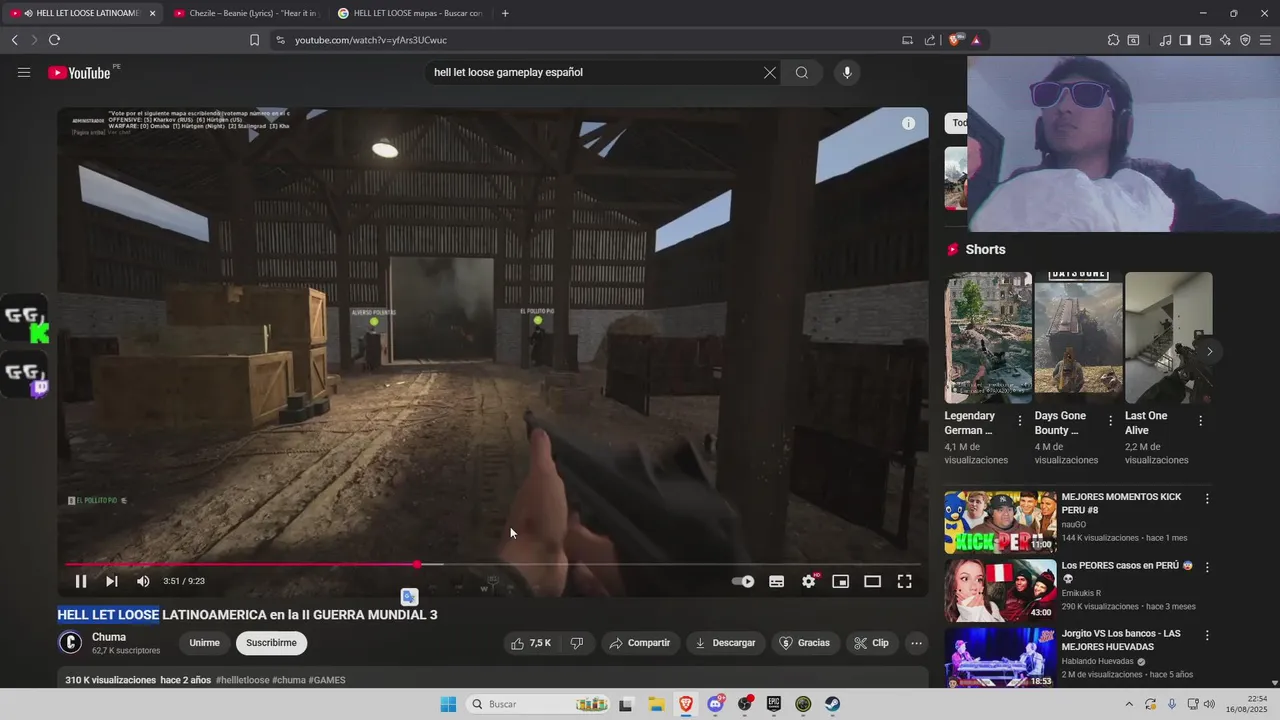Enter fullscreen mode
The width and height of the screenshot is (1280, 720).
(x=905, y=581)
